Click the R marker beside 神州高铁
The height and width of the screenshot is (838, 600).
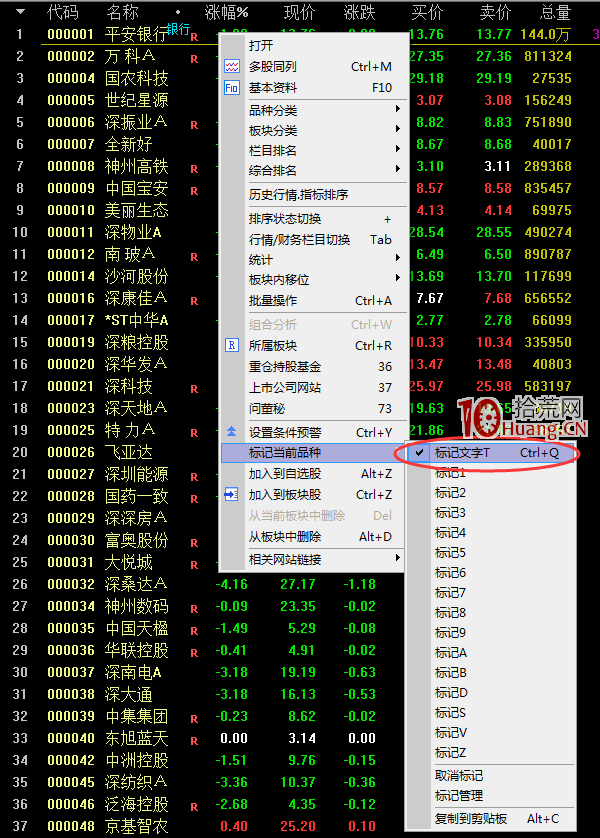tap(194, 169)
